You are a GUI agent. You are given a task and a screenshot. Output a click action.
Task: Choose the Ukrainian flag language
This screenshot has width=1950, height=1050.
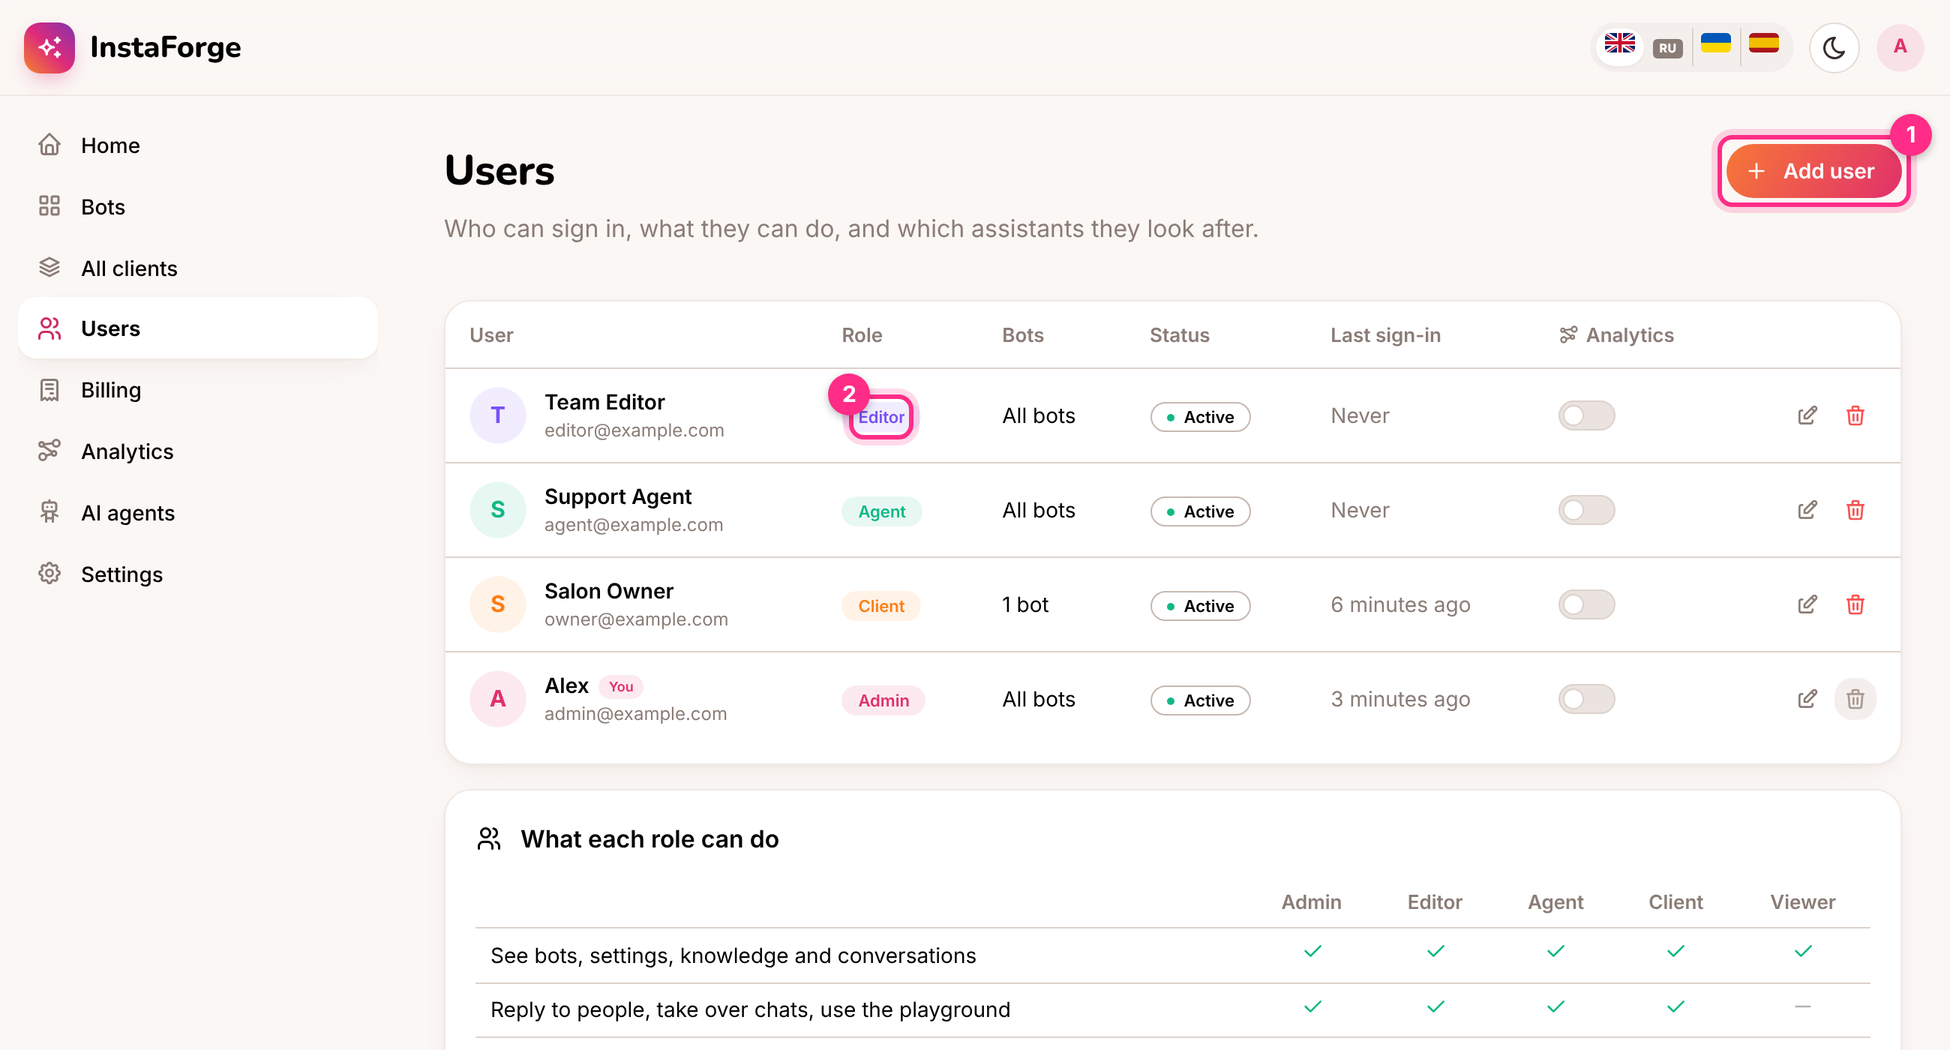pyautogui.click(x=1716, y=44)
